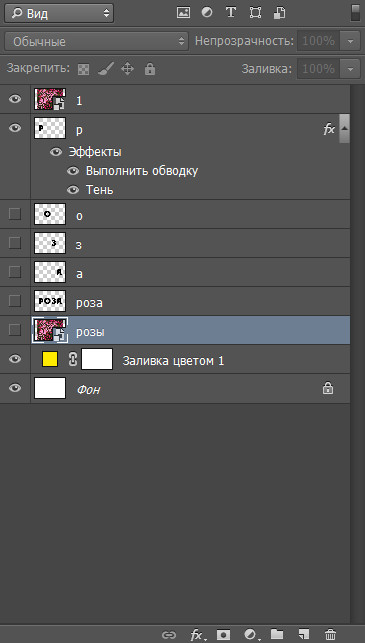Show layer а visibility box
The width and height of the screenshot is (365, 643).
[x=15, y=271]
